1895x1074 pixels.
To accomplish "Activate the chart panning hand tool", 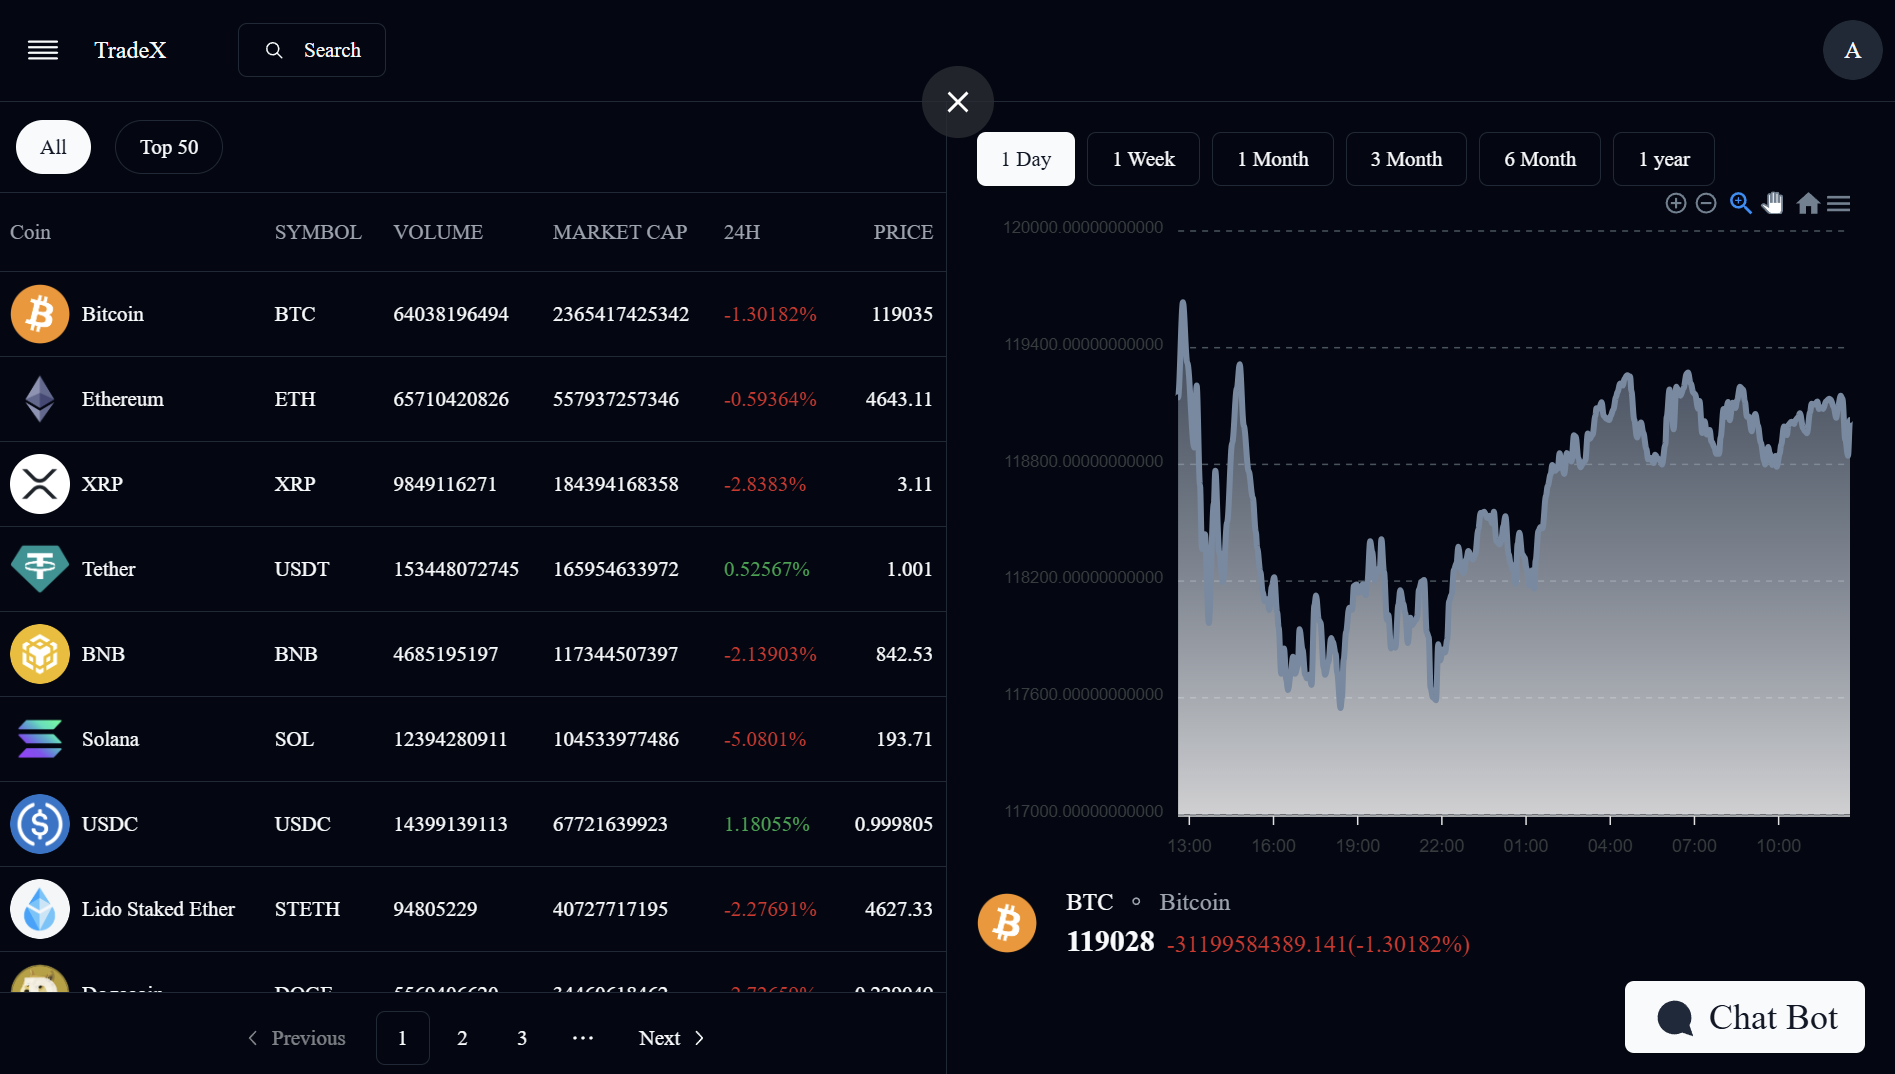I will tap(1773, 203).
